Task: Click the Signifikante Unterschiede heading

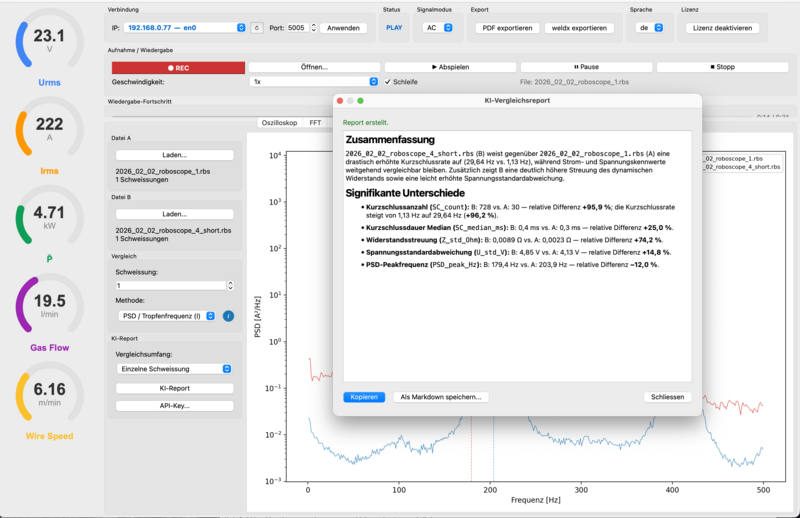Action: 405,193
